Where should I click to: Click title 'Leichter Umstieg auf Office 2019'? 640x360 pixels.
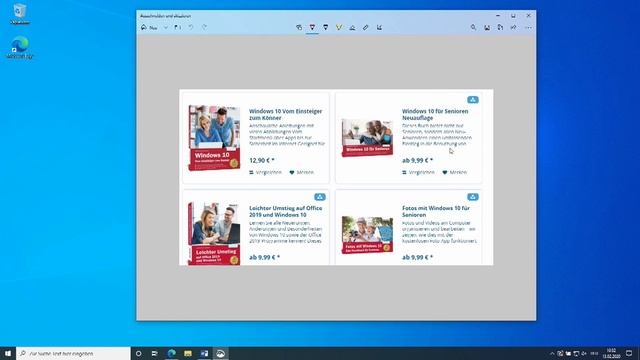coord(285,211)
